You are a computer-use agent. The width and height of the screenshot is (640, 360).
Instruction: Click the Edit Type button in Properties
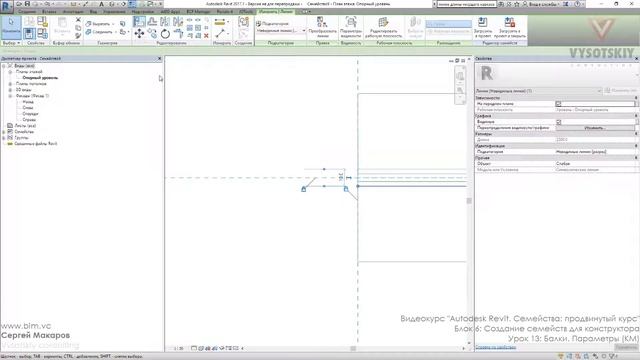[x=621, y=91]
